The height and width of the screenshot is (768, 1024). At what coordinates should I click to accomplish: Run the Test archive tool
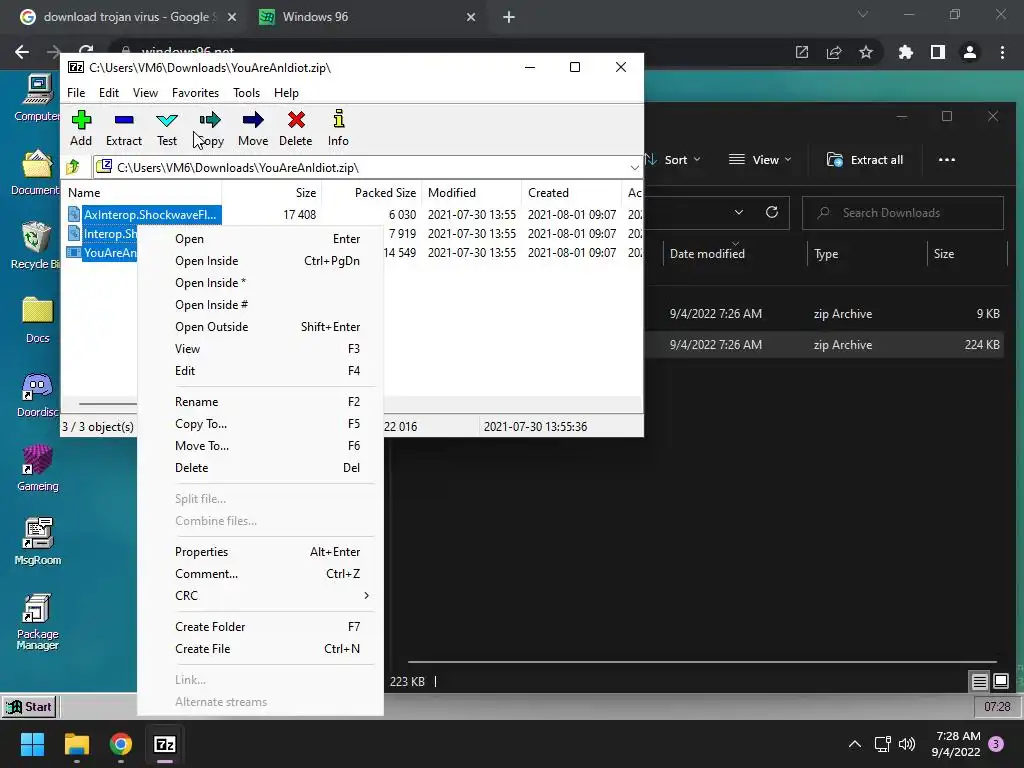coord(167,128)
